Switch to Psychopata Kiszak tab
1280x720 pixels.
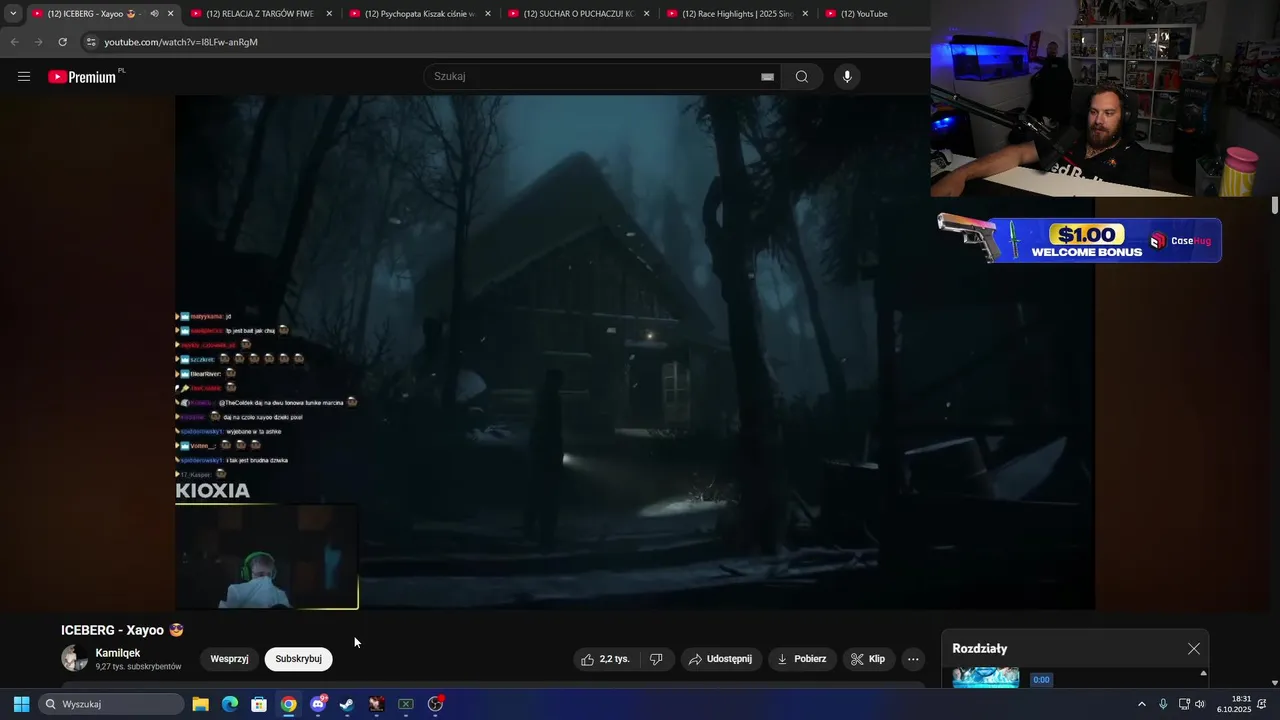pyautogui.click(x=419, y=14)
